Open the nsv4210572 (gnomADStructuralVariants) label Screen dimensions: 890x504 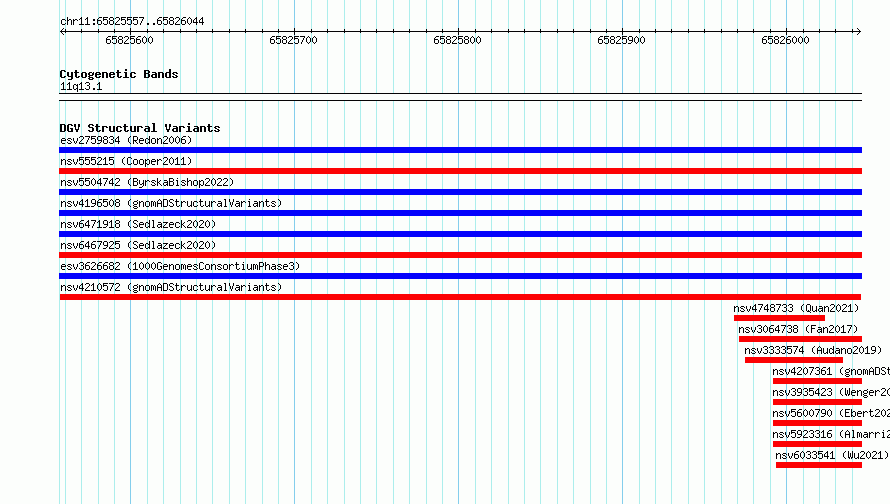pyautogui.click(x=171, y=287)
